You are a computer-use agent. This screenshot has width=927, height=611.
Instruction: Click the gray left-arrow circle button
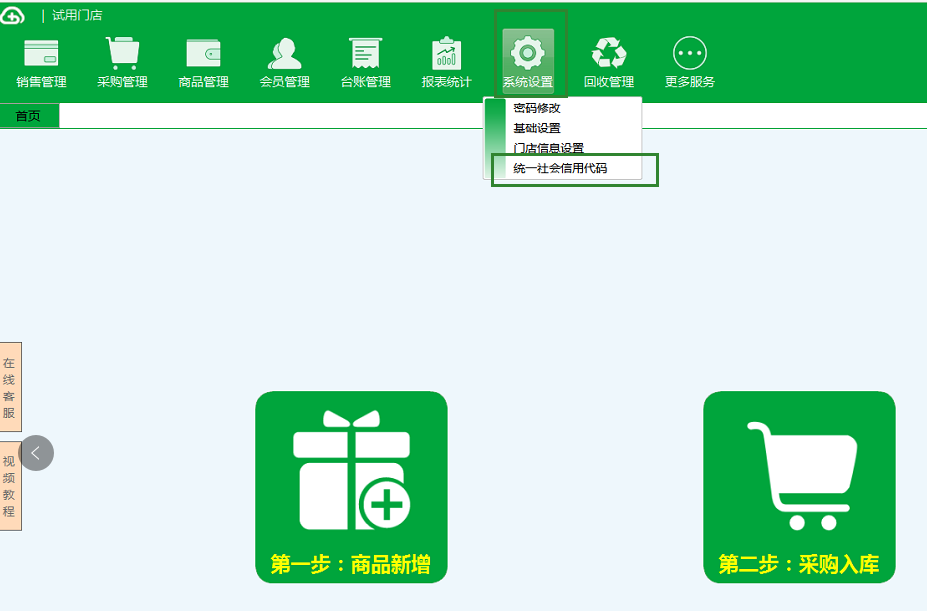(36, 453)
